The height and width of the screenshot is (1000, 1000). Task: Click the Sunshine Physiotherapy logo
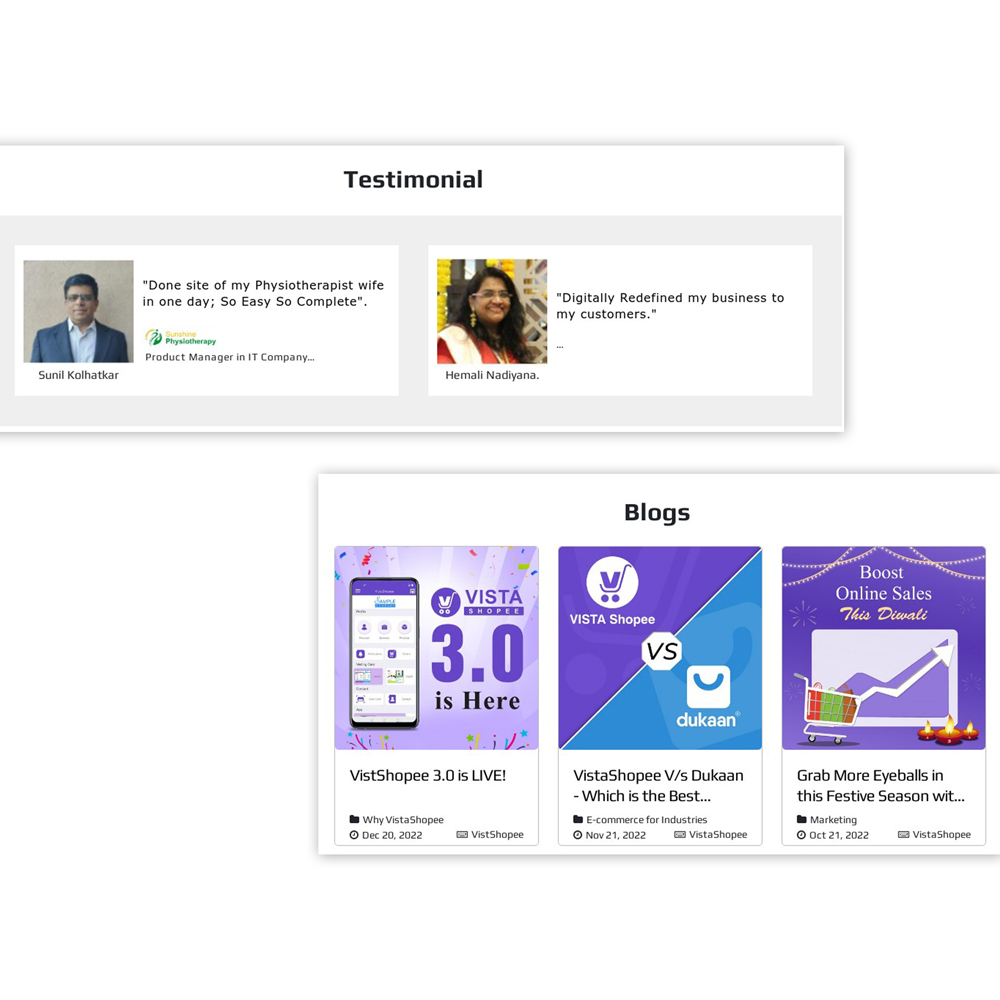pyautogui.click(x=180, y=337)
